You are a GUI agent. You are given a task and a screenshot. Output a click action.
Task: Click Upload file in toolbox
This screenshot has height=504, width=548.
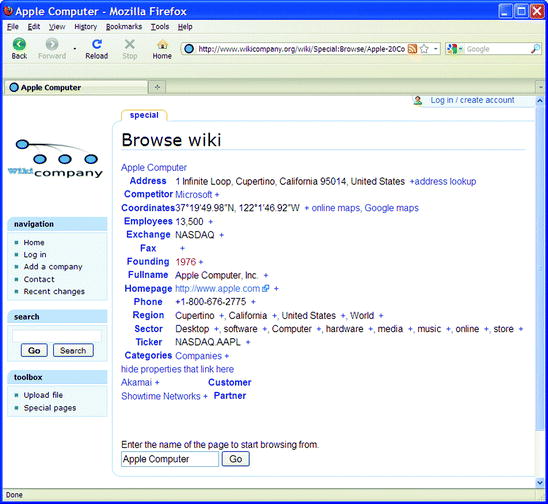click(43, 395)
